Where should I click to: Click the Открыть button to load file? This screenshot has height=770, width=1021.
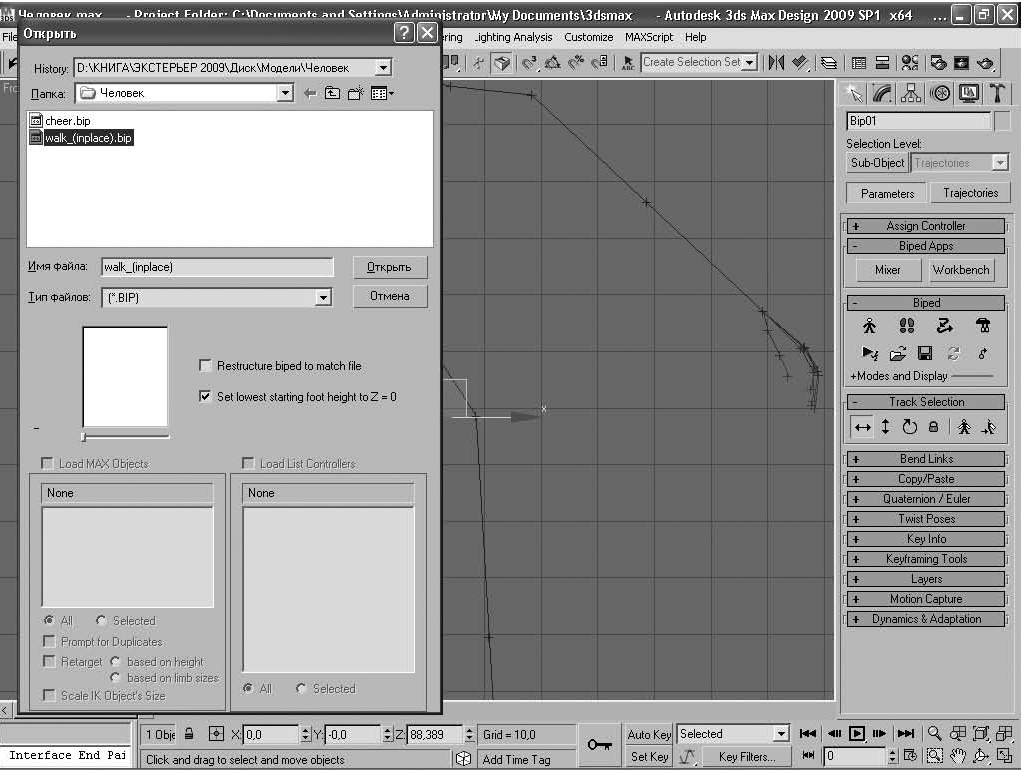(x=389, y=267)
